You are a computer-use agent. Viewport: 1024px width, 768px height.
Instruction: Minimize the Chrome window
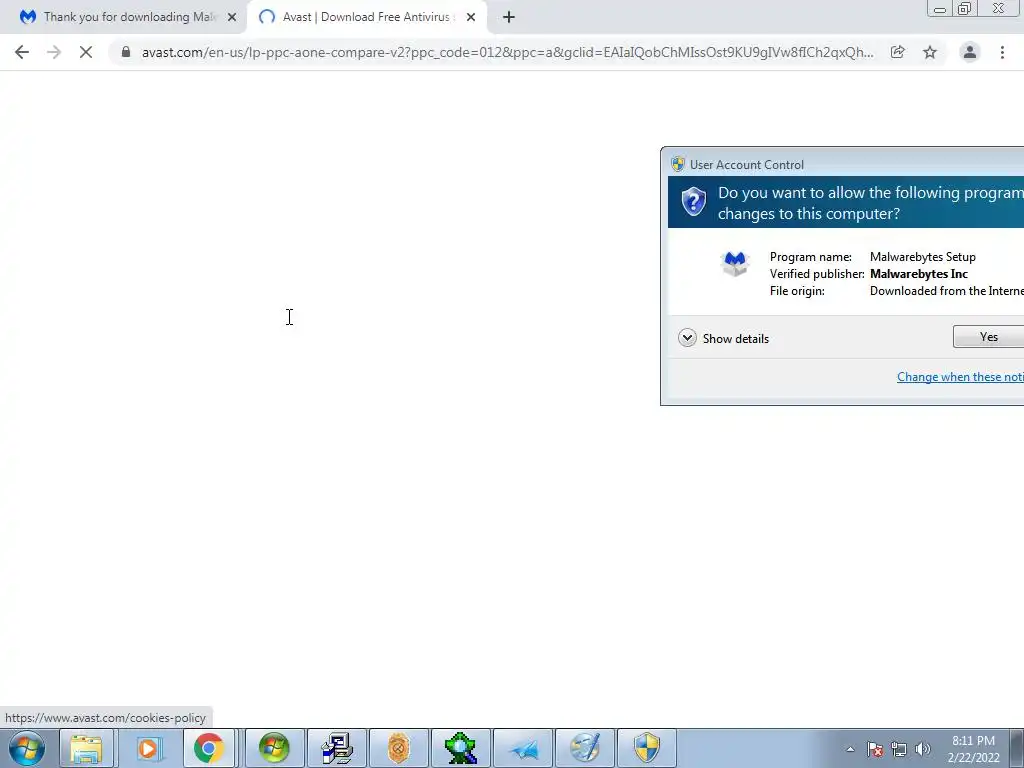(x=940, y=8)
